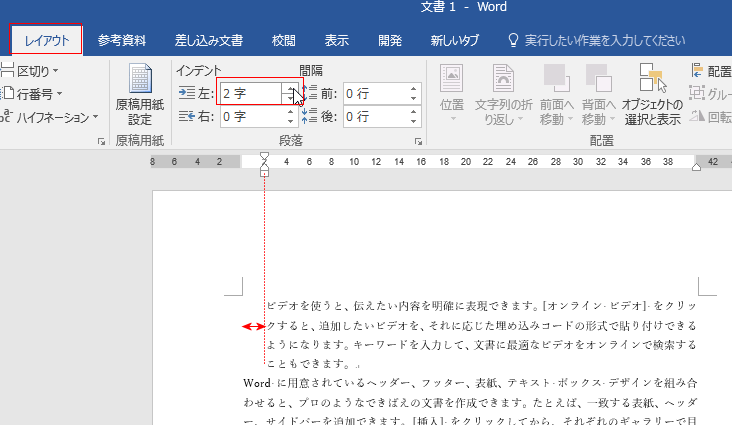Click the spacing before icon beside 前
732x425 pixels.
(x=310, y=93)
